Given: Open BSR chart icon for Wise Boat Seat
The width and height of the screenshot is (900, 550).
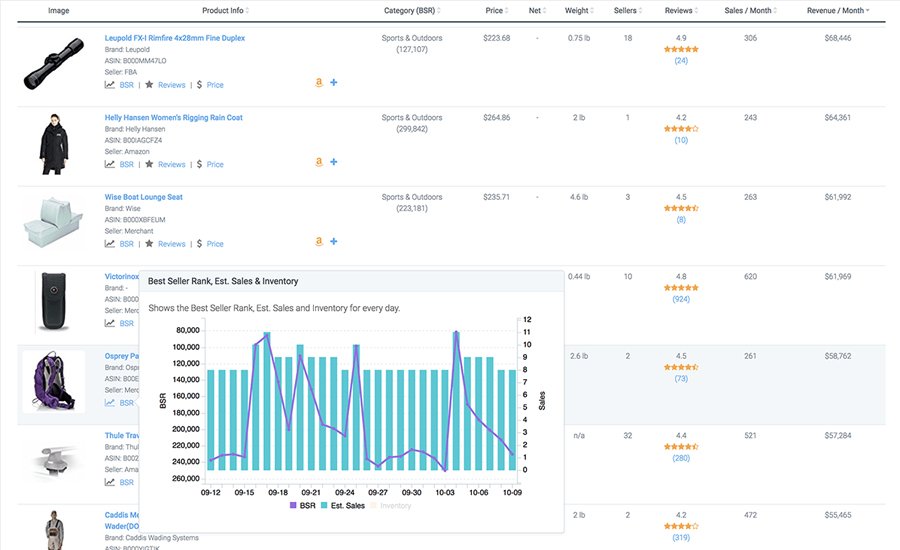Looking at the screenshot, I should coord(109,243).
